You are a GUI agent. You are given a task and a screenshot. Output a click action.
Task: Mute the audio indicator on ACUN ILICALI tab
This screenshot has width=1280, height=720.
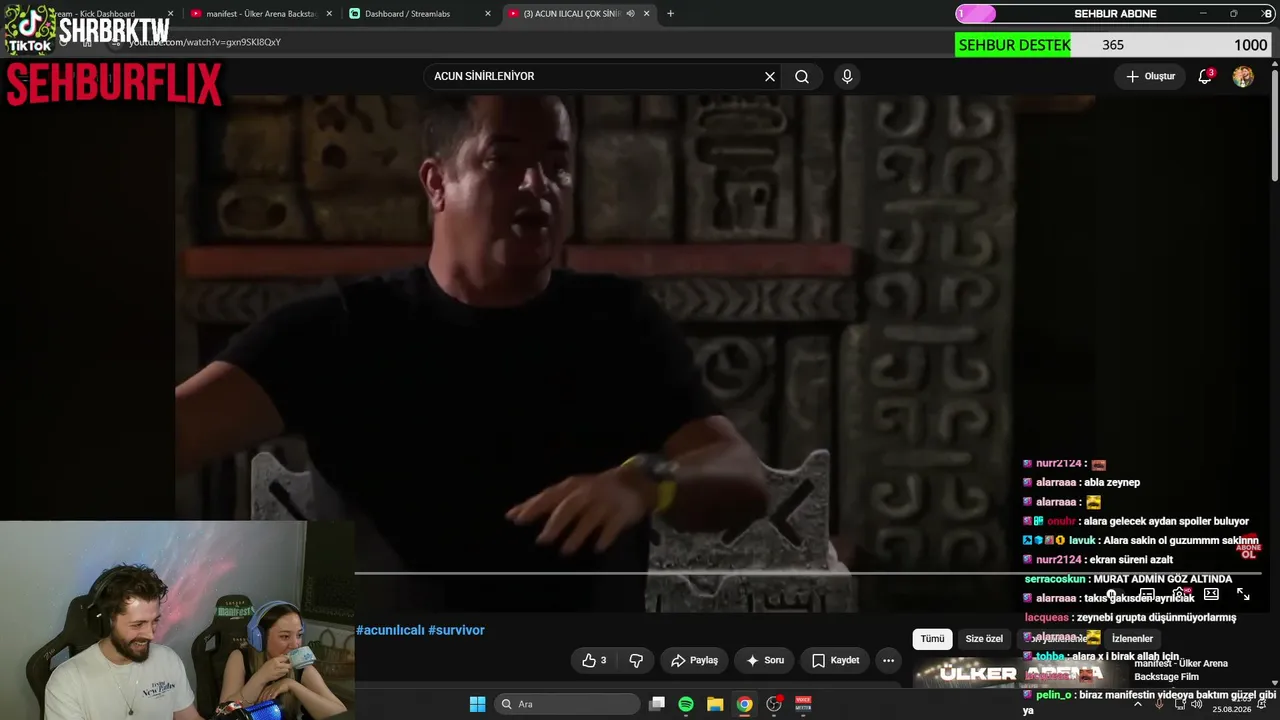(x=630, y=14)
